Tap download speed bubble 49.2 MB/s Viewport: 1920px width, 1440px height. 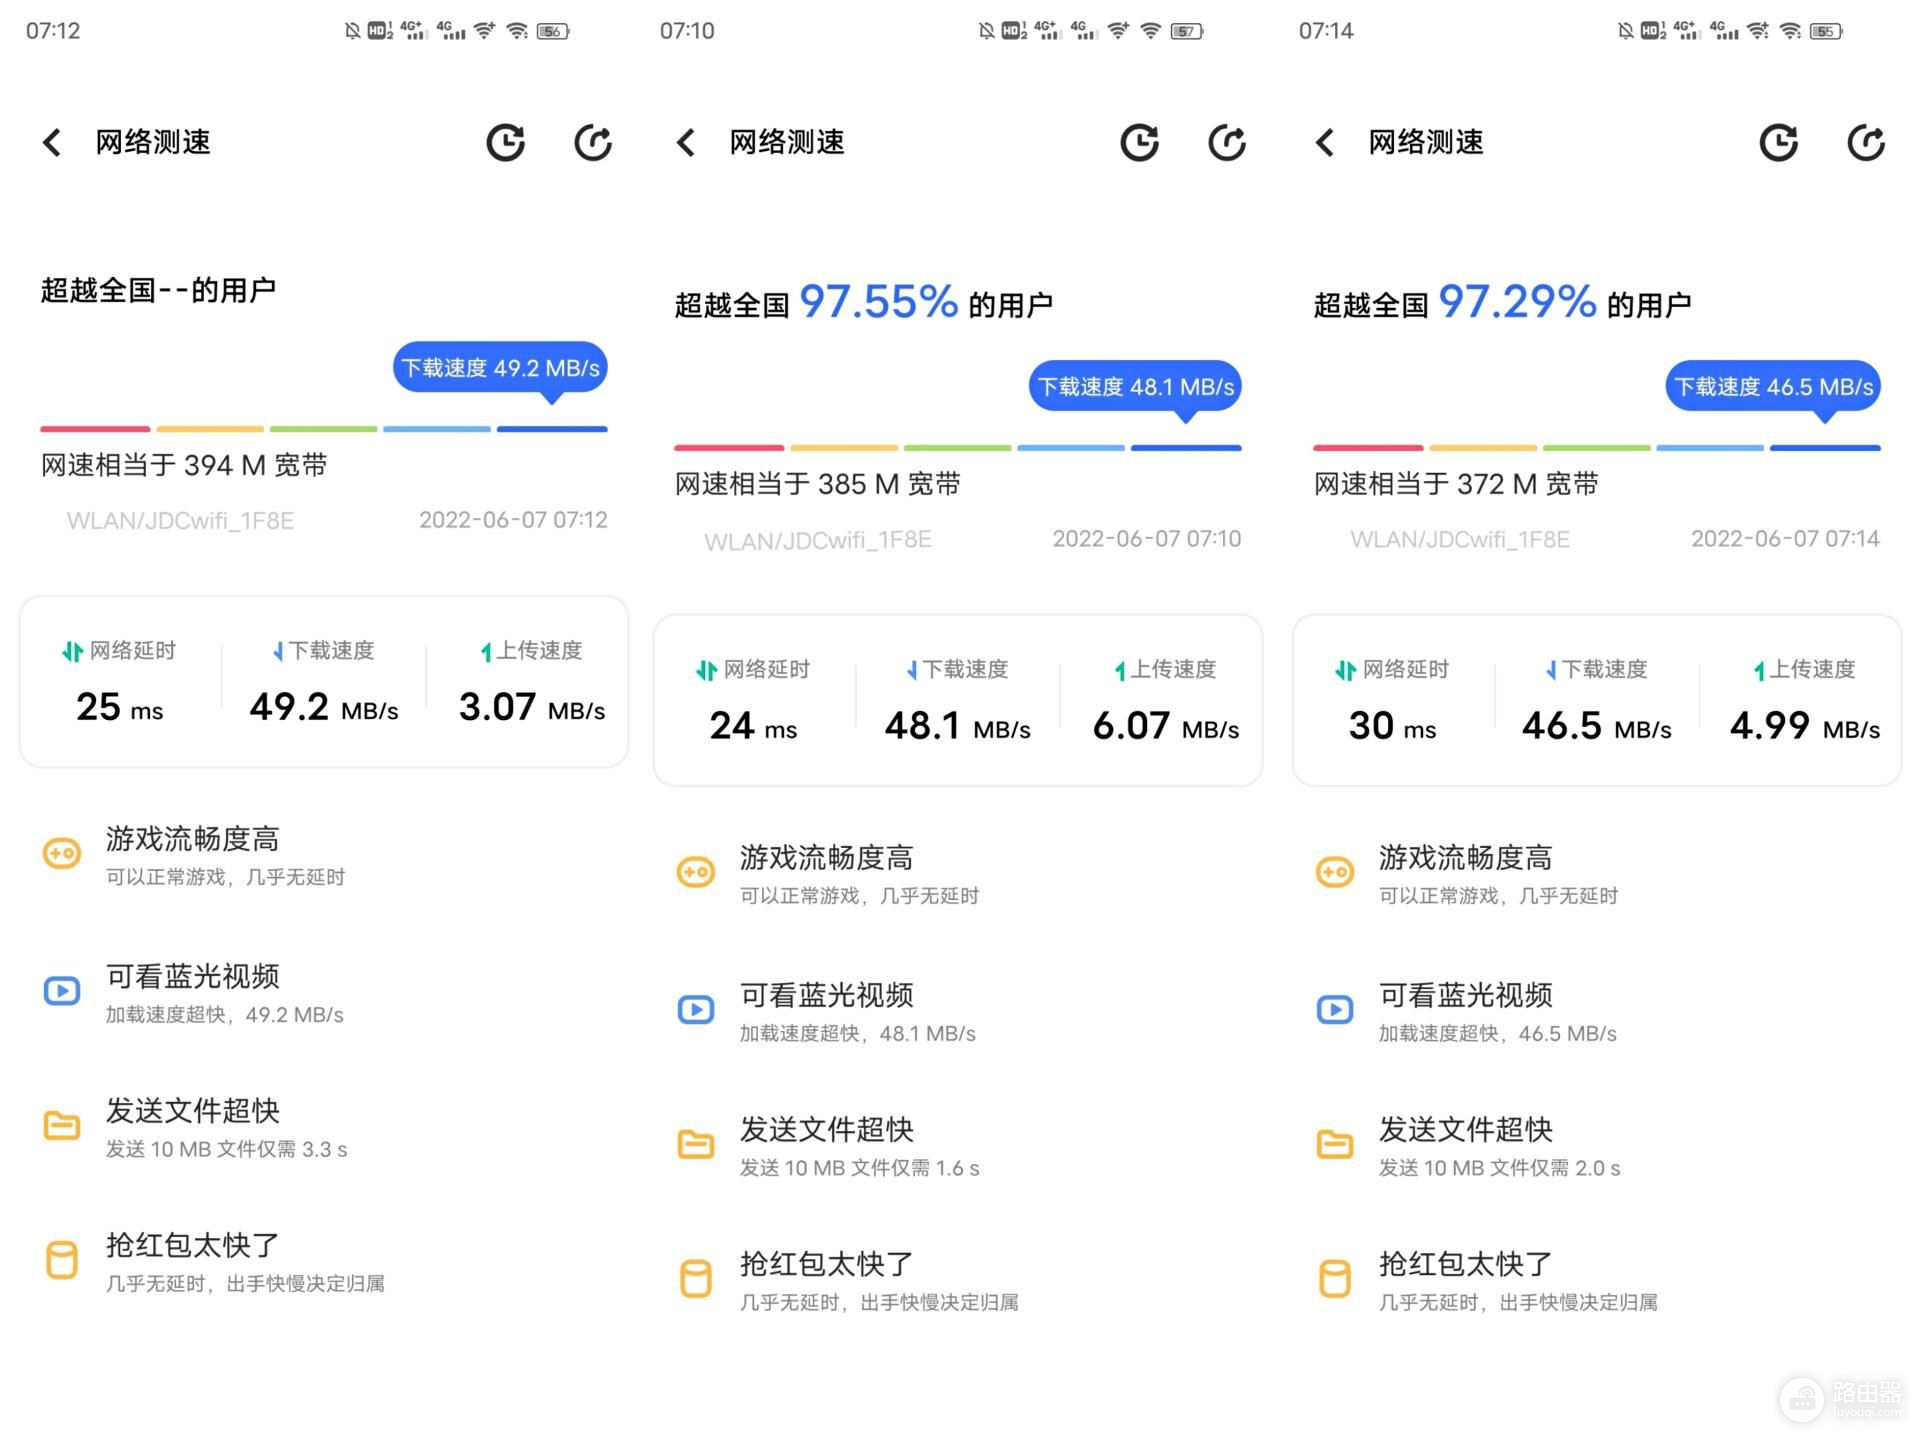click(x=500, y=368)
